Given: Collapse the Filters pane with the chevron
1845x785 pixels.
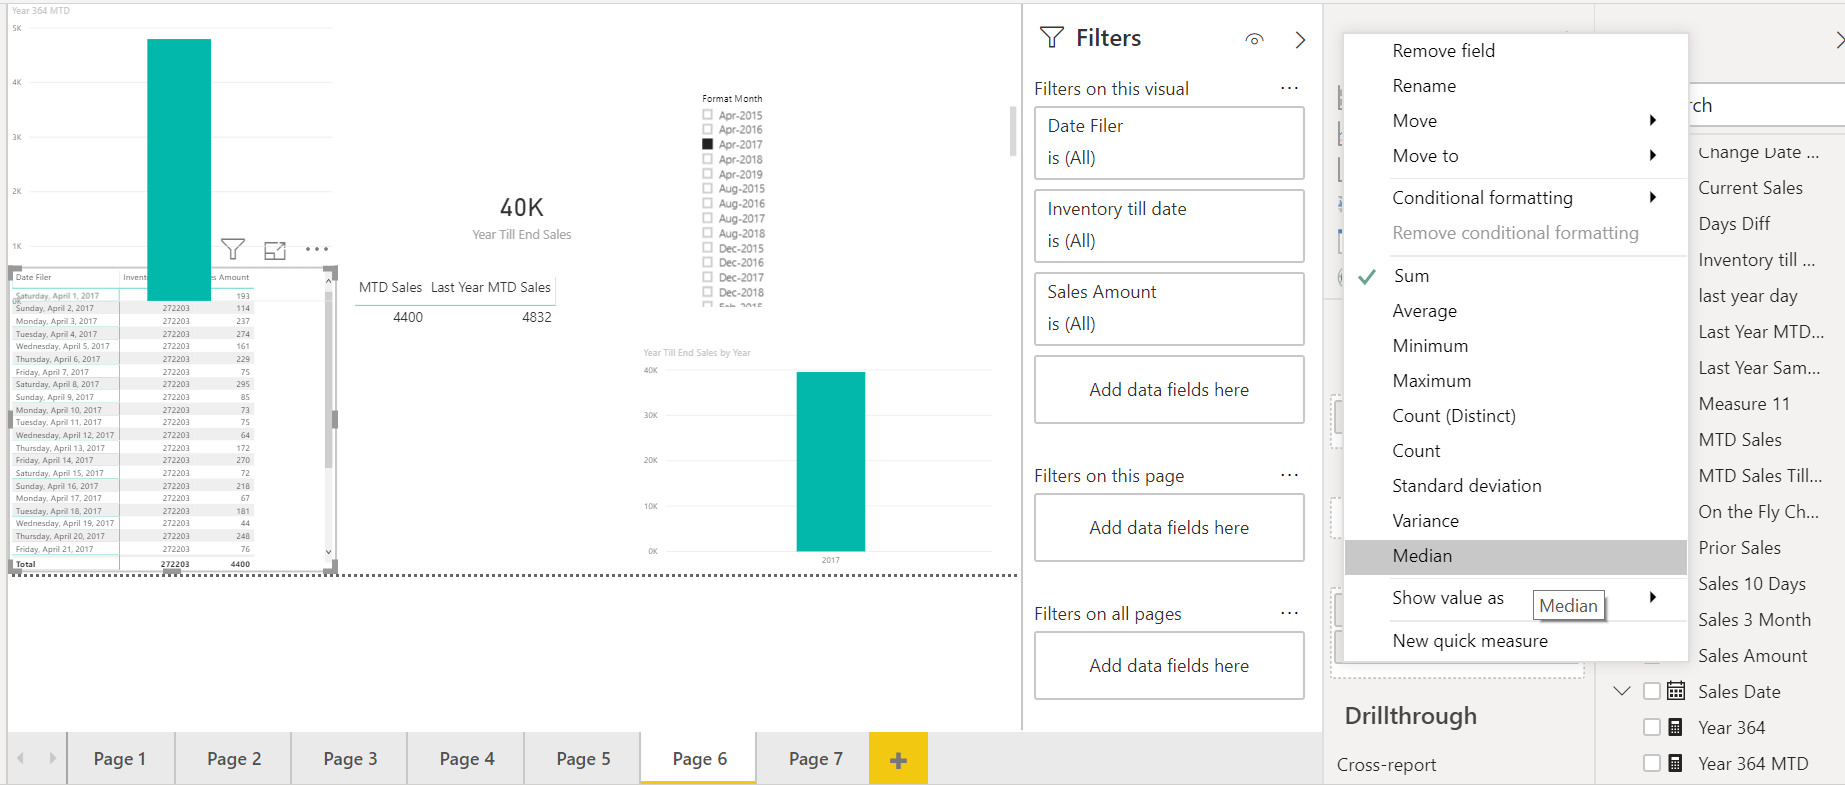Looking at the screenshot, I should click(1300, 39).
